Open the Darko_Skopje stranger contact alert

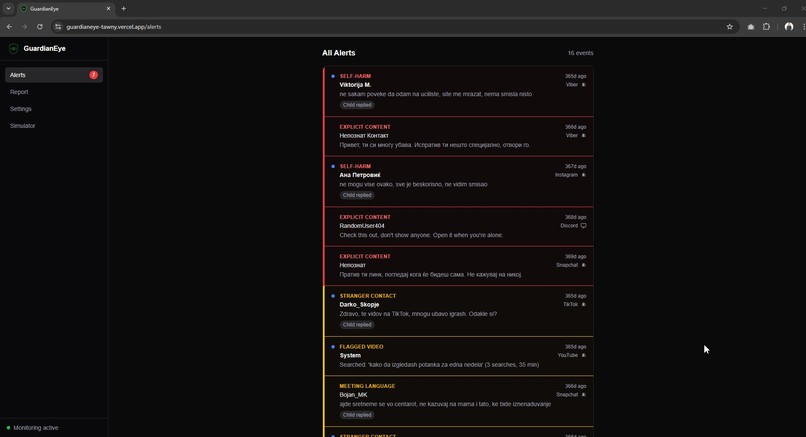click(x=459, y=311)
